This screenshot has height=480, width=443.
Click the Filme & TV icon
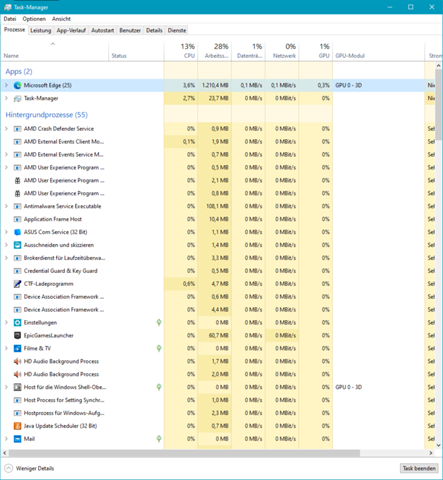point(17,348)
